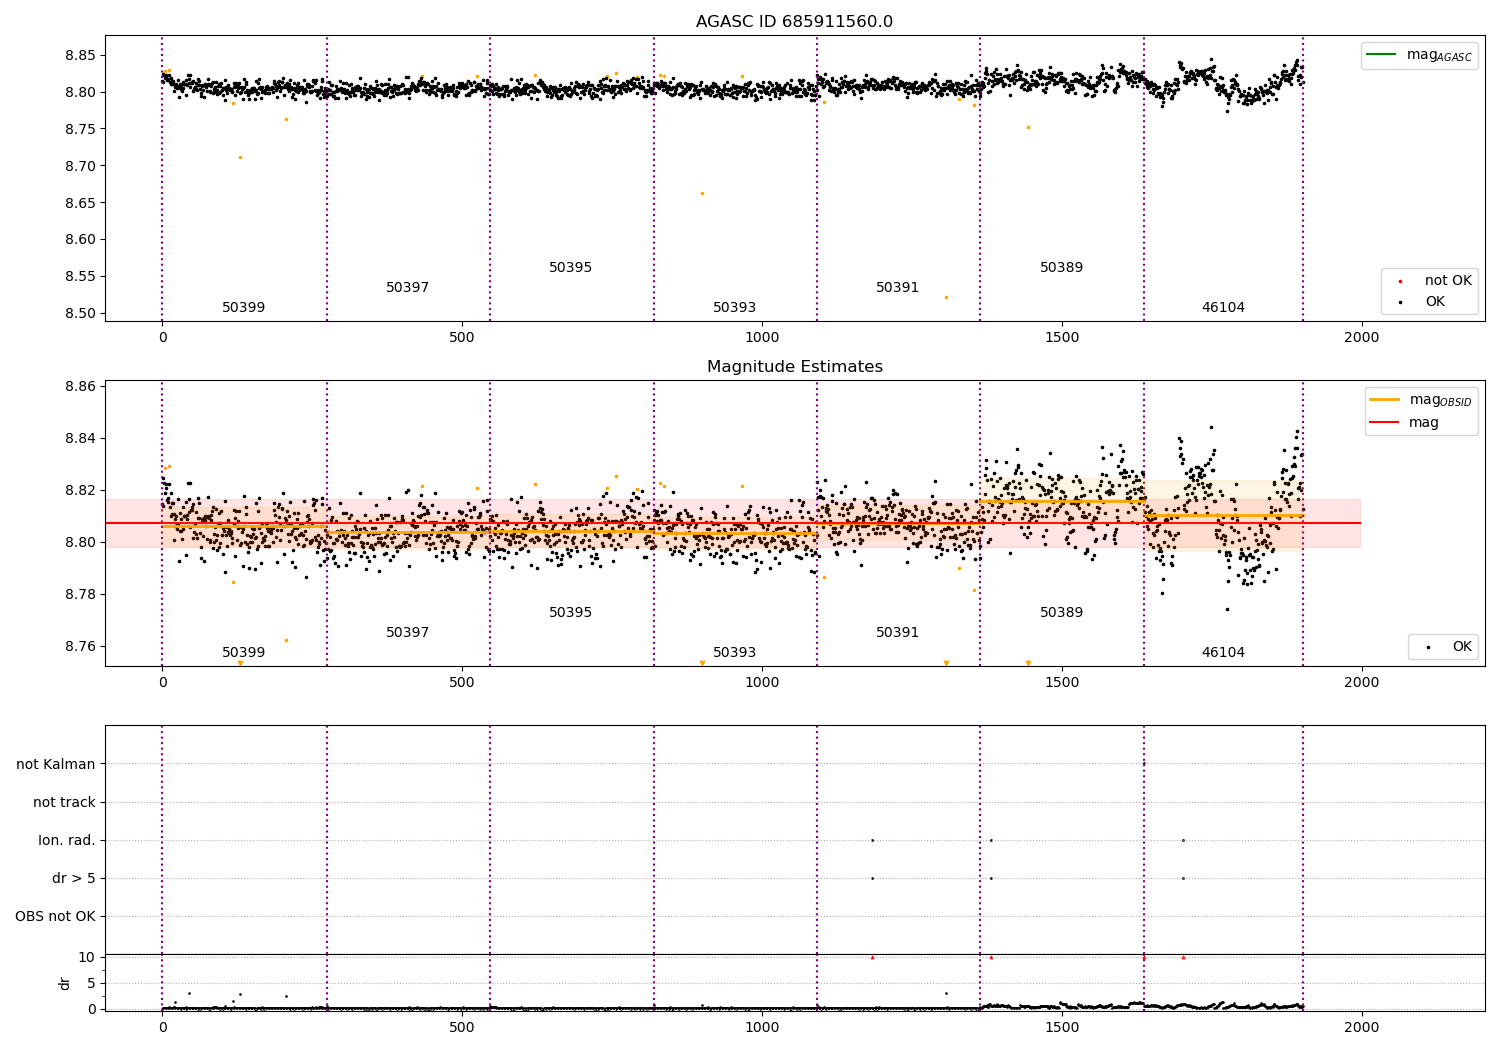Click the 10 tick on the dr axis
The height and width of the screenshot is (1050, 1500).
[87, 958]
